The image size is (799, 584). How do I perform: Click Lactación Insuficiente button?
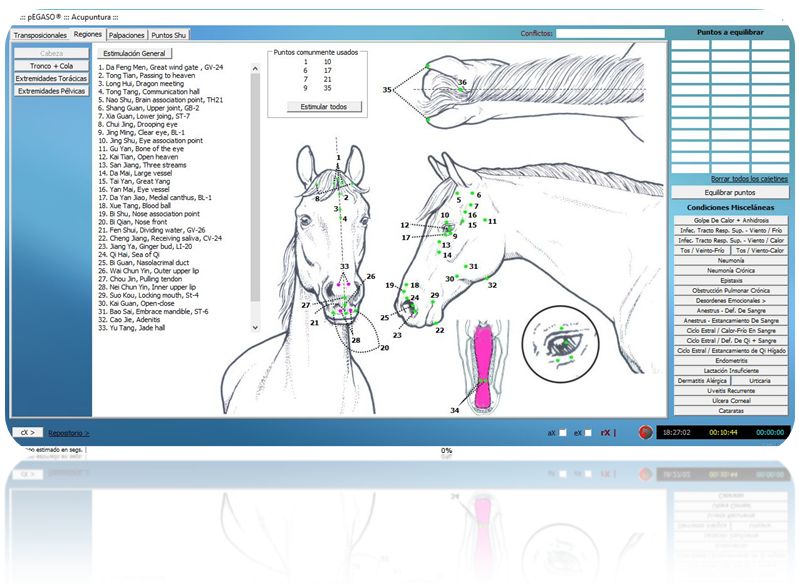731,370
